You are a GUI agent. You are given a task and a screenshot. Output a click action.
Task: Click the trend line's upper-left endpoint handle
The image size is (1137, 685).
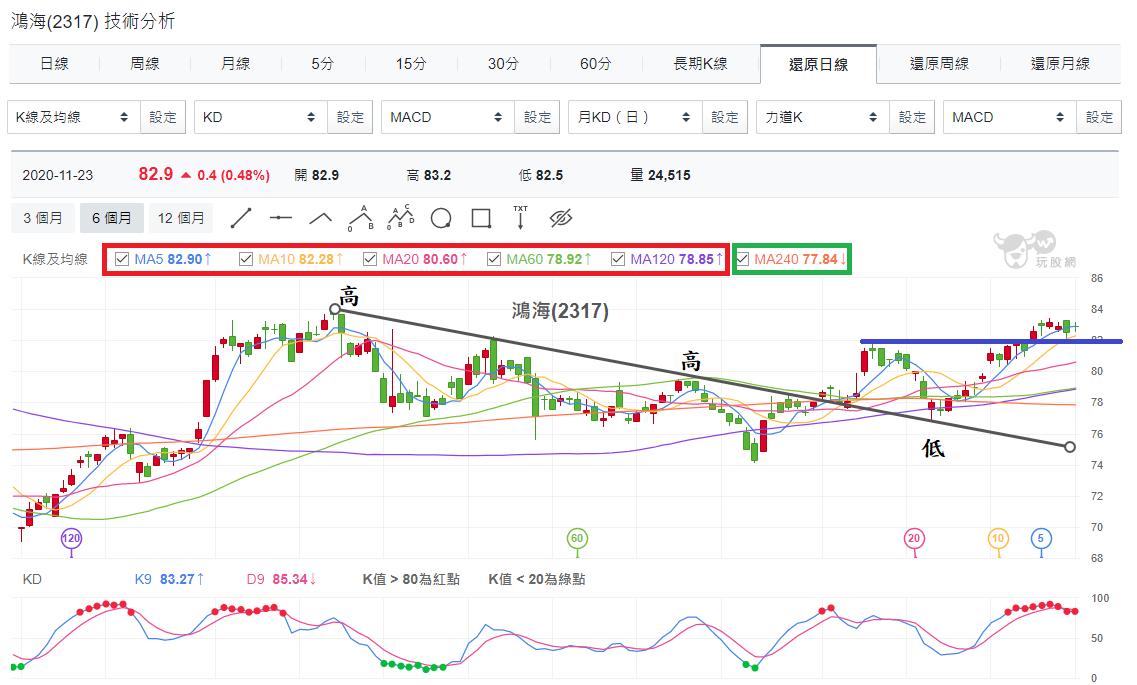(335, 310)
